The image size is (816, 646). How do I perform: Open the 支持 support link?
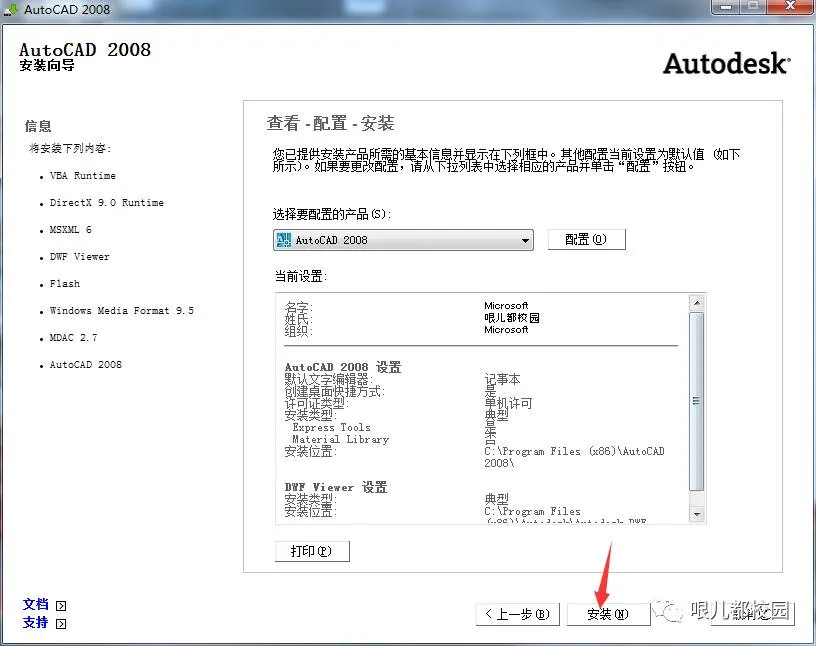point(35,623)
